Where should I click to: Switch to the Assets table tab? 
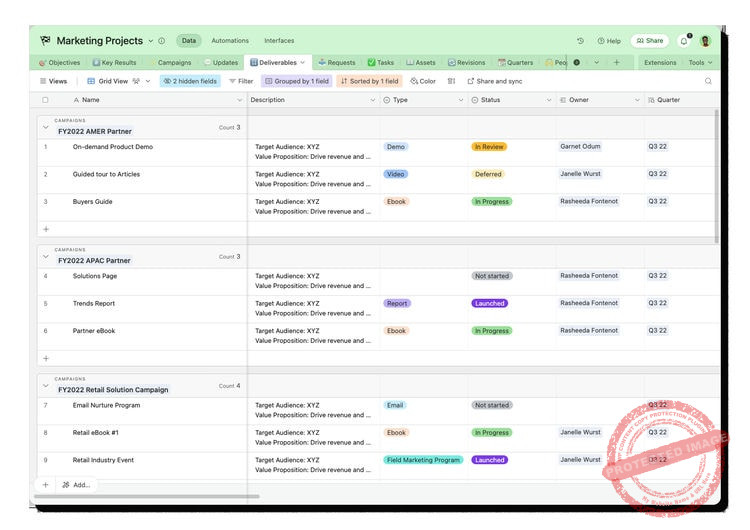pyautogui.click(x=420, y=63)
